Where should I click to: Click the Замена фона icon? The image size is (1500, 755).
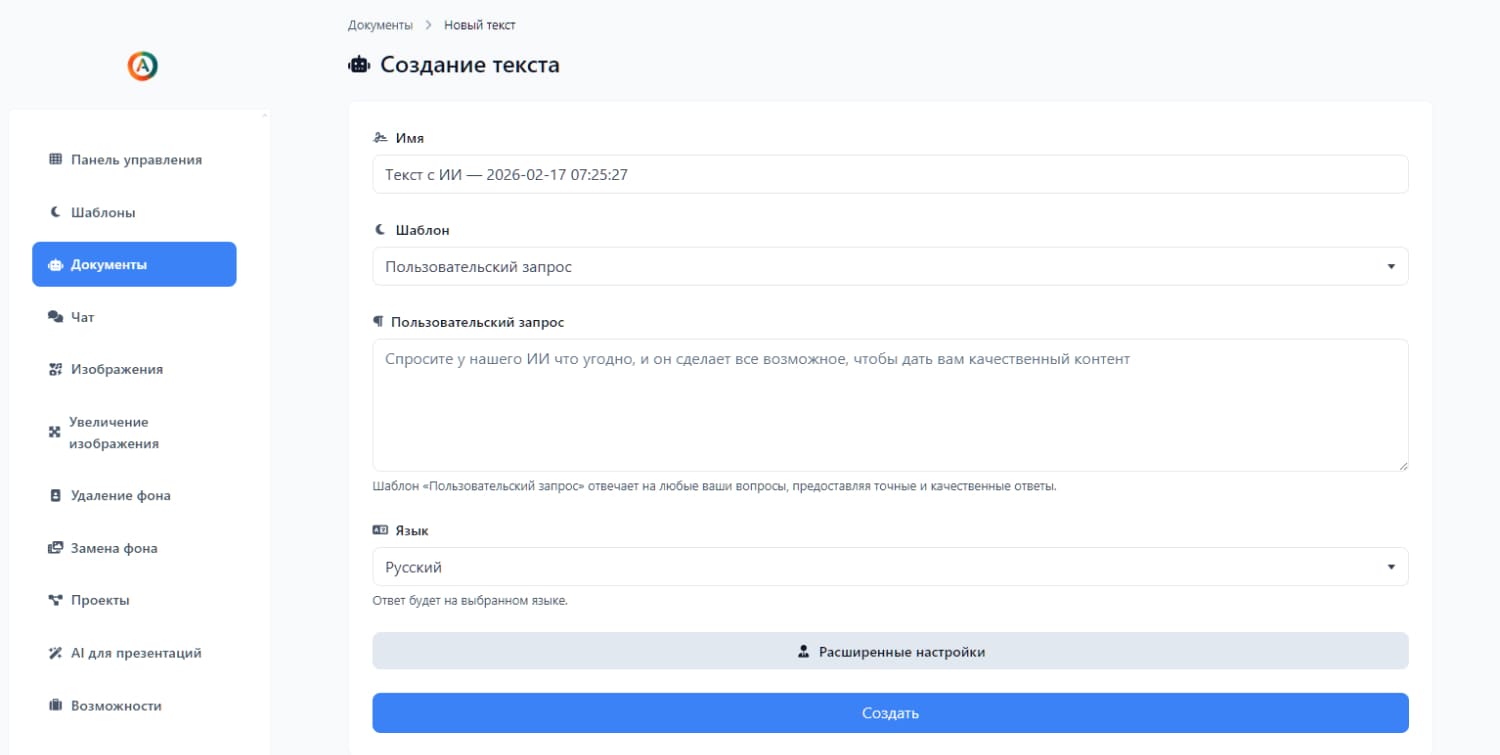click(56, 548)
